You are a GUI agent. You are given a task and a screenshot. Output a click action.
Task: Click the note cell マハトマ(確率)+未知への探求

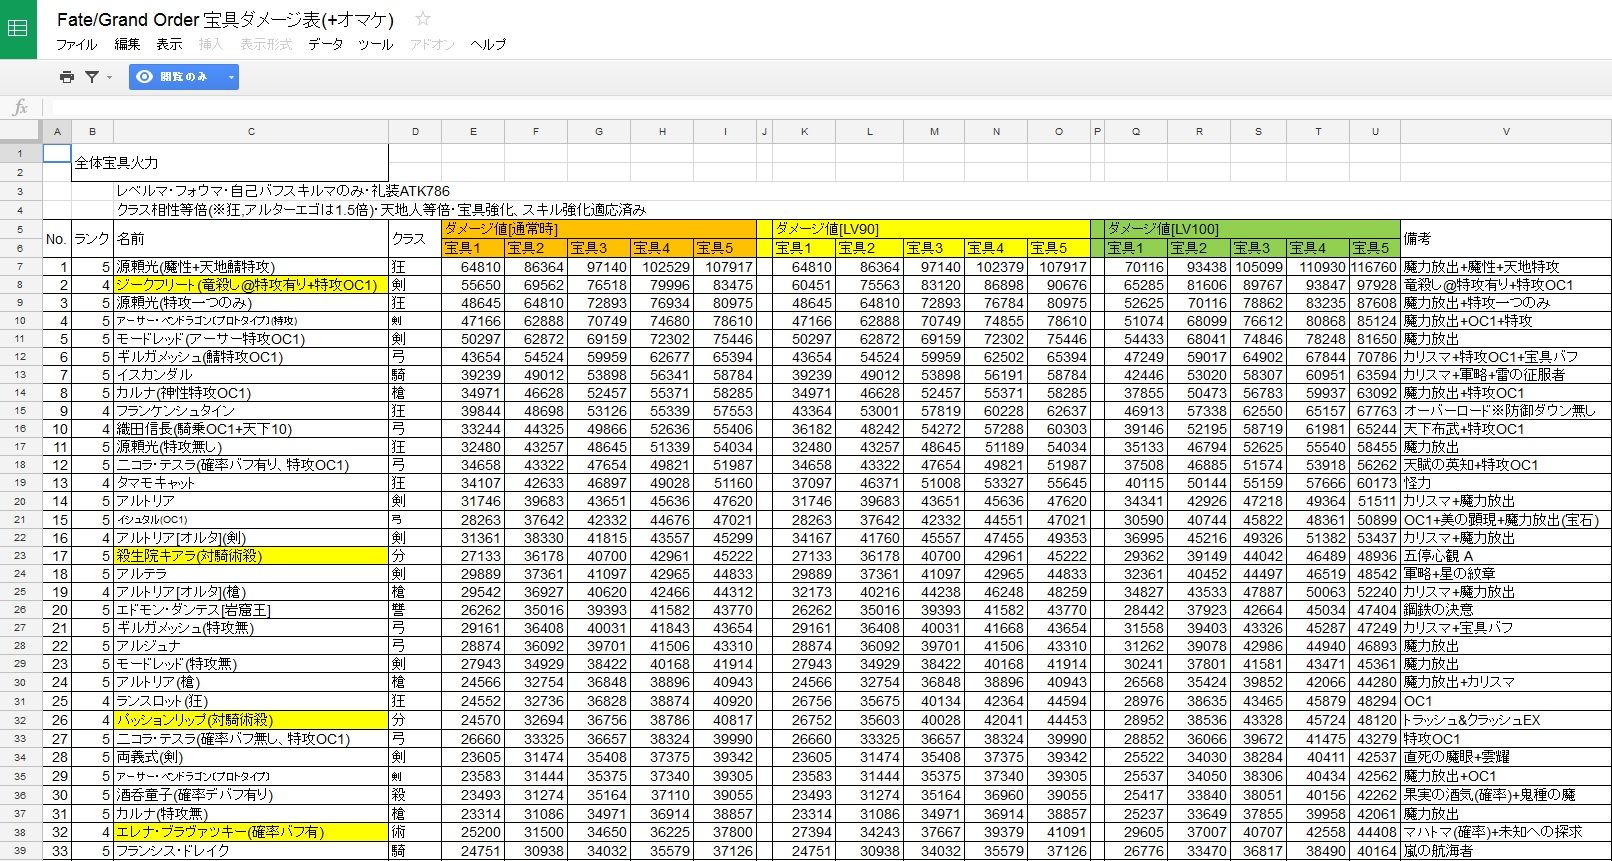click(1506, 832)
